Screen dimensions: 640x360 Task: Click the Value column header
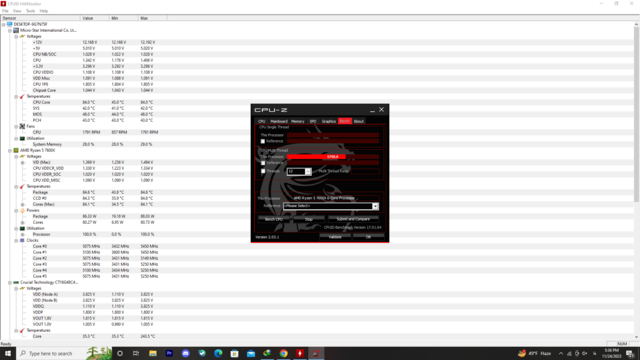(x=95, y=18)
